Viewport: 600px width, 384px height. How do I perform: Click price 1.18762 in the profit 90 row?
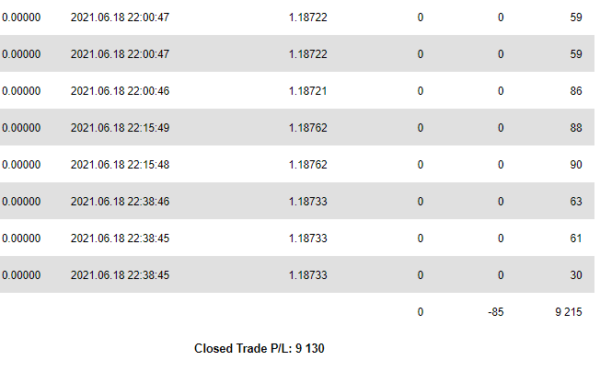(x=308, y=164)
